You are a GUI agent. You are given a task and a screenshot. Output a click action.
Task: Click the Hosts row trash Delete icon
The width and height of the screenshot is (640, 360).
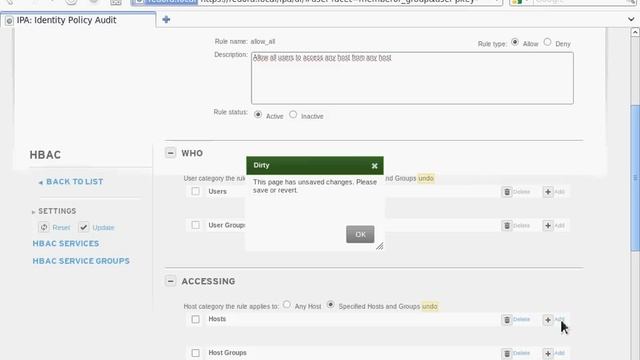[x=507, y=320]
